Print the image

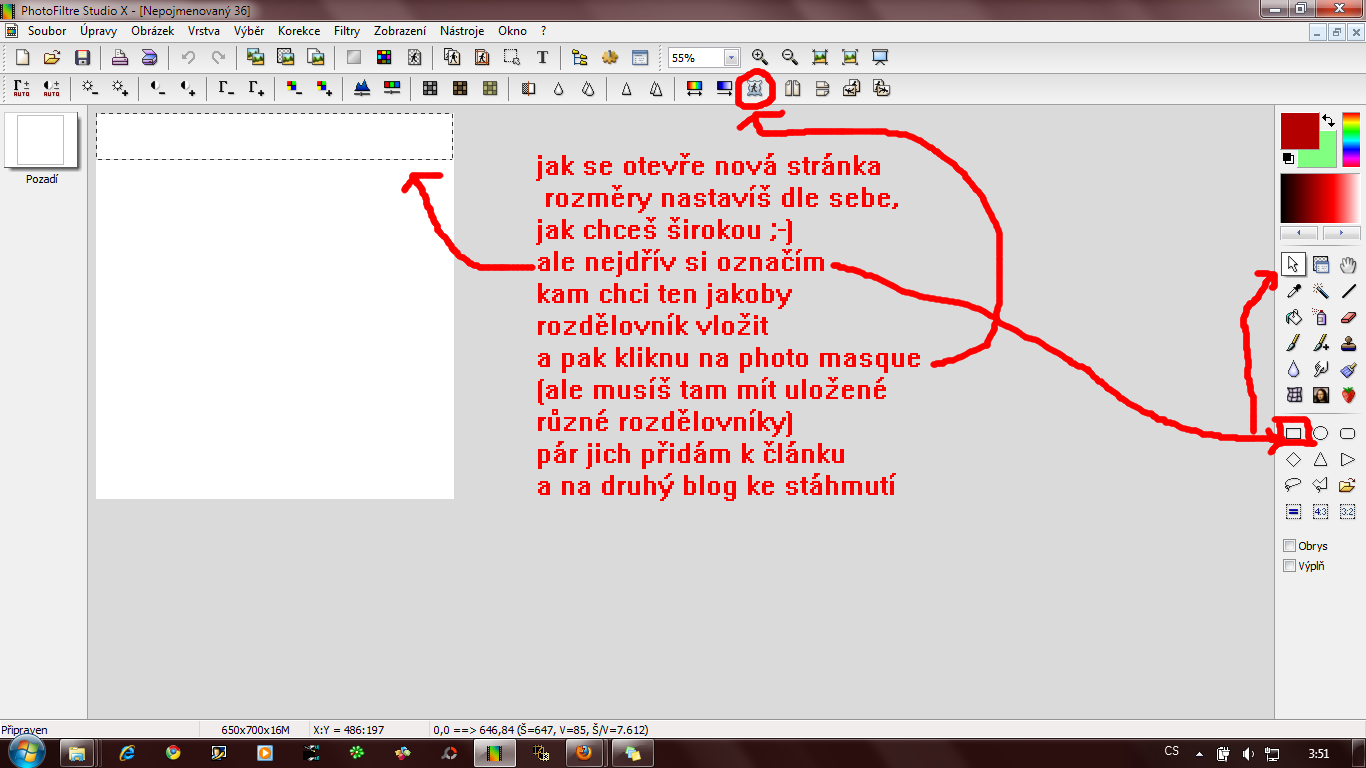tap(119, 58)
